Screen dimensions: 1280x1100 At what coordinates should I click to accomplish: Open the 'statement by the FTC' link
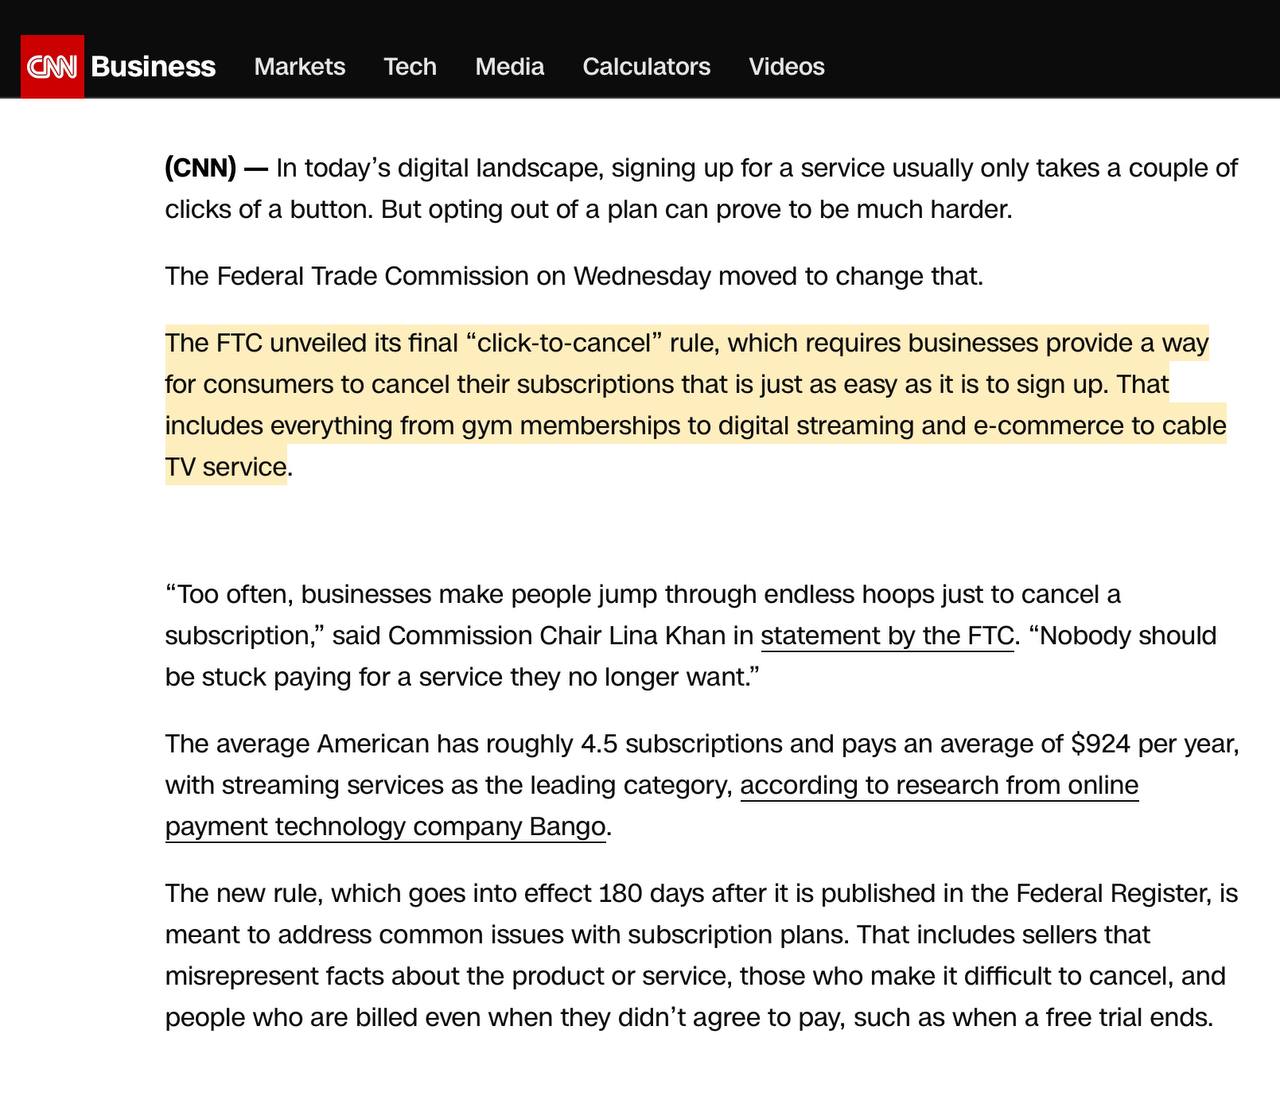(x=887, y=636)
